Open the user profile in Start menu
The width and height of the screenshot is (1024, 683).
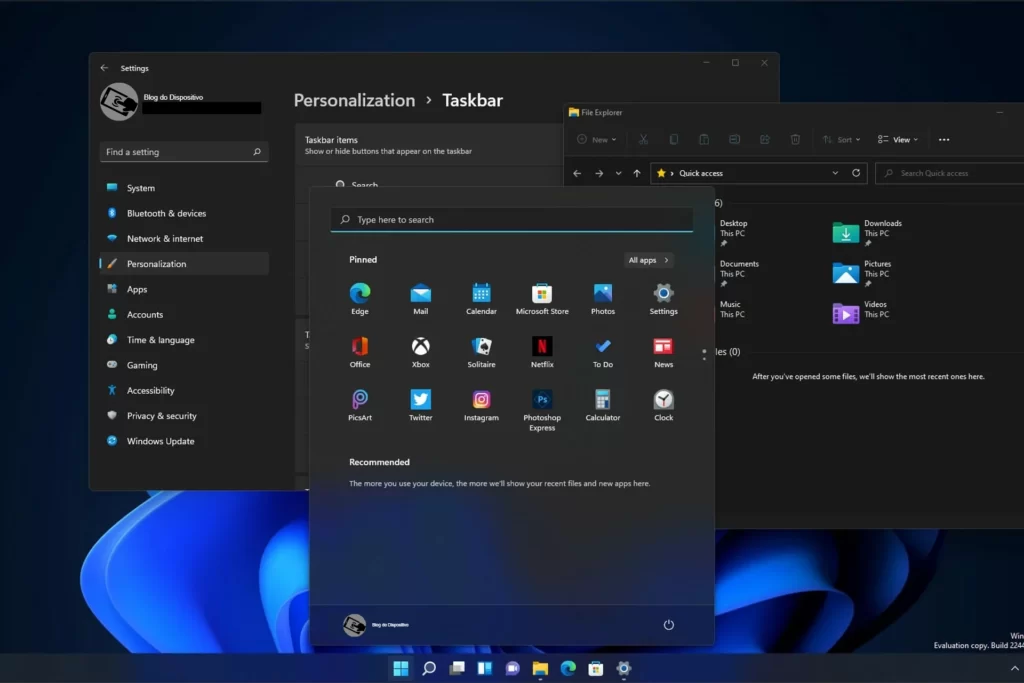coord(376,625)
